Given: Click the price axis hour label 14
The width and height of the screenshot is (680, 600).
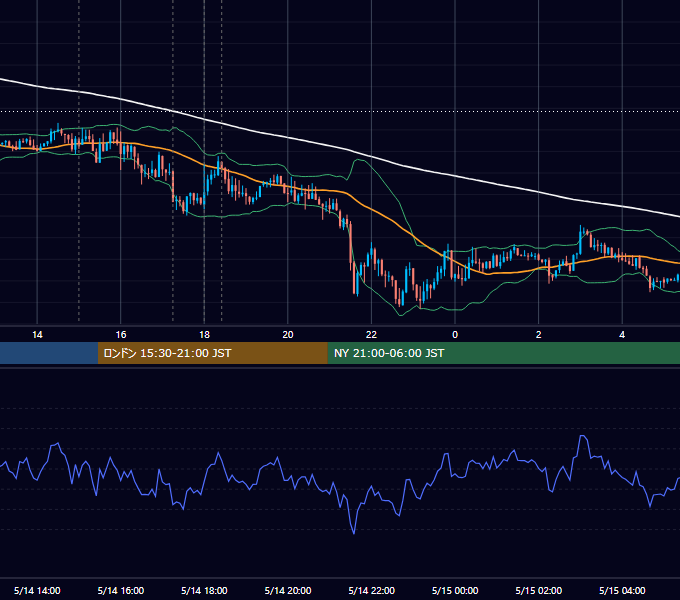Looking at the screenshot, I should pyautogui.click(x=37, y=335).
